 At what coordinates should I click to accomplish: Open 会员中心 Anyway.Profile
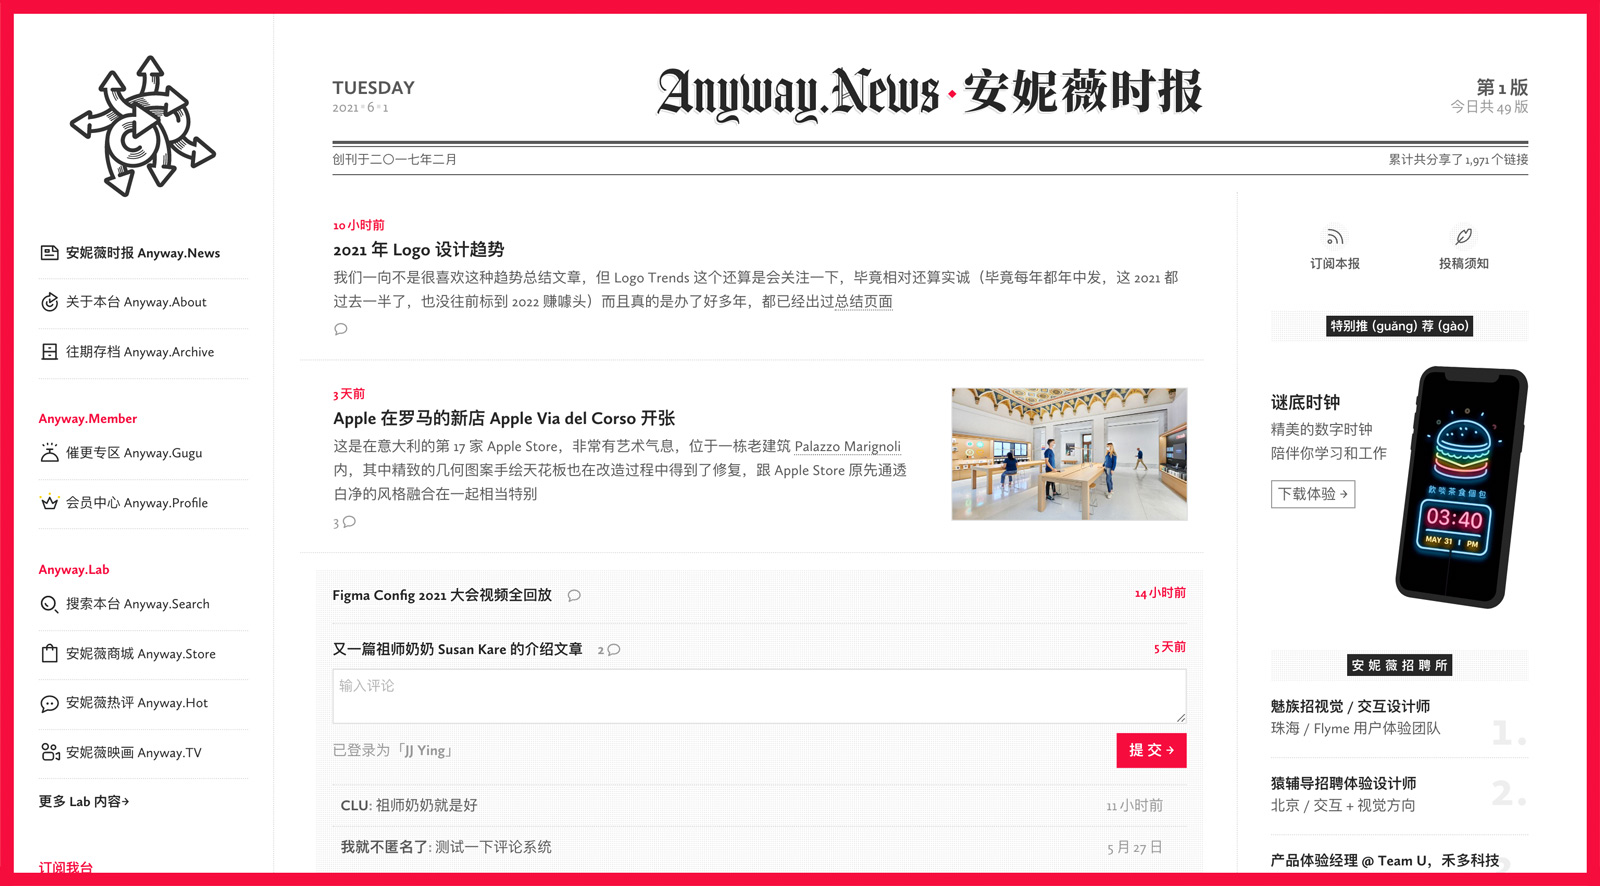pyautogui.click(x=137, y=503)
